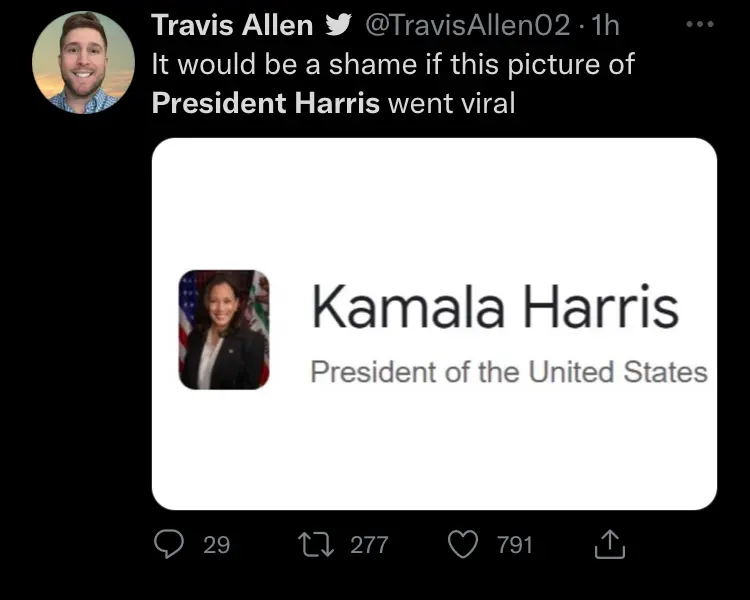Click the 1h tweet timestamp
The image size is (750, 600).
point(606,27)
